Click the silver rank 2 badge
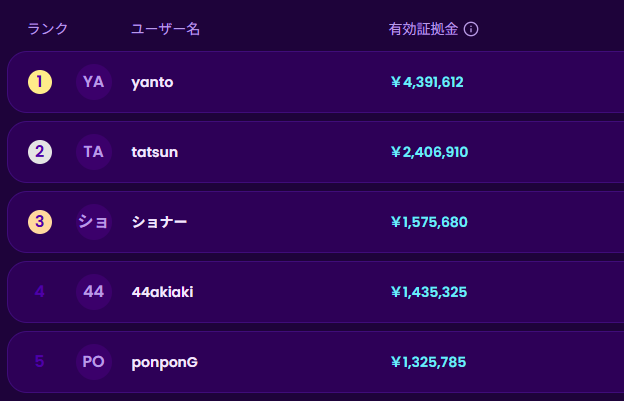This screenshot has width=624, height=401. tap(40, 152)
